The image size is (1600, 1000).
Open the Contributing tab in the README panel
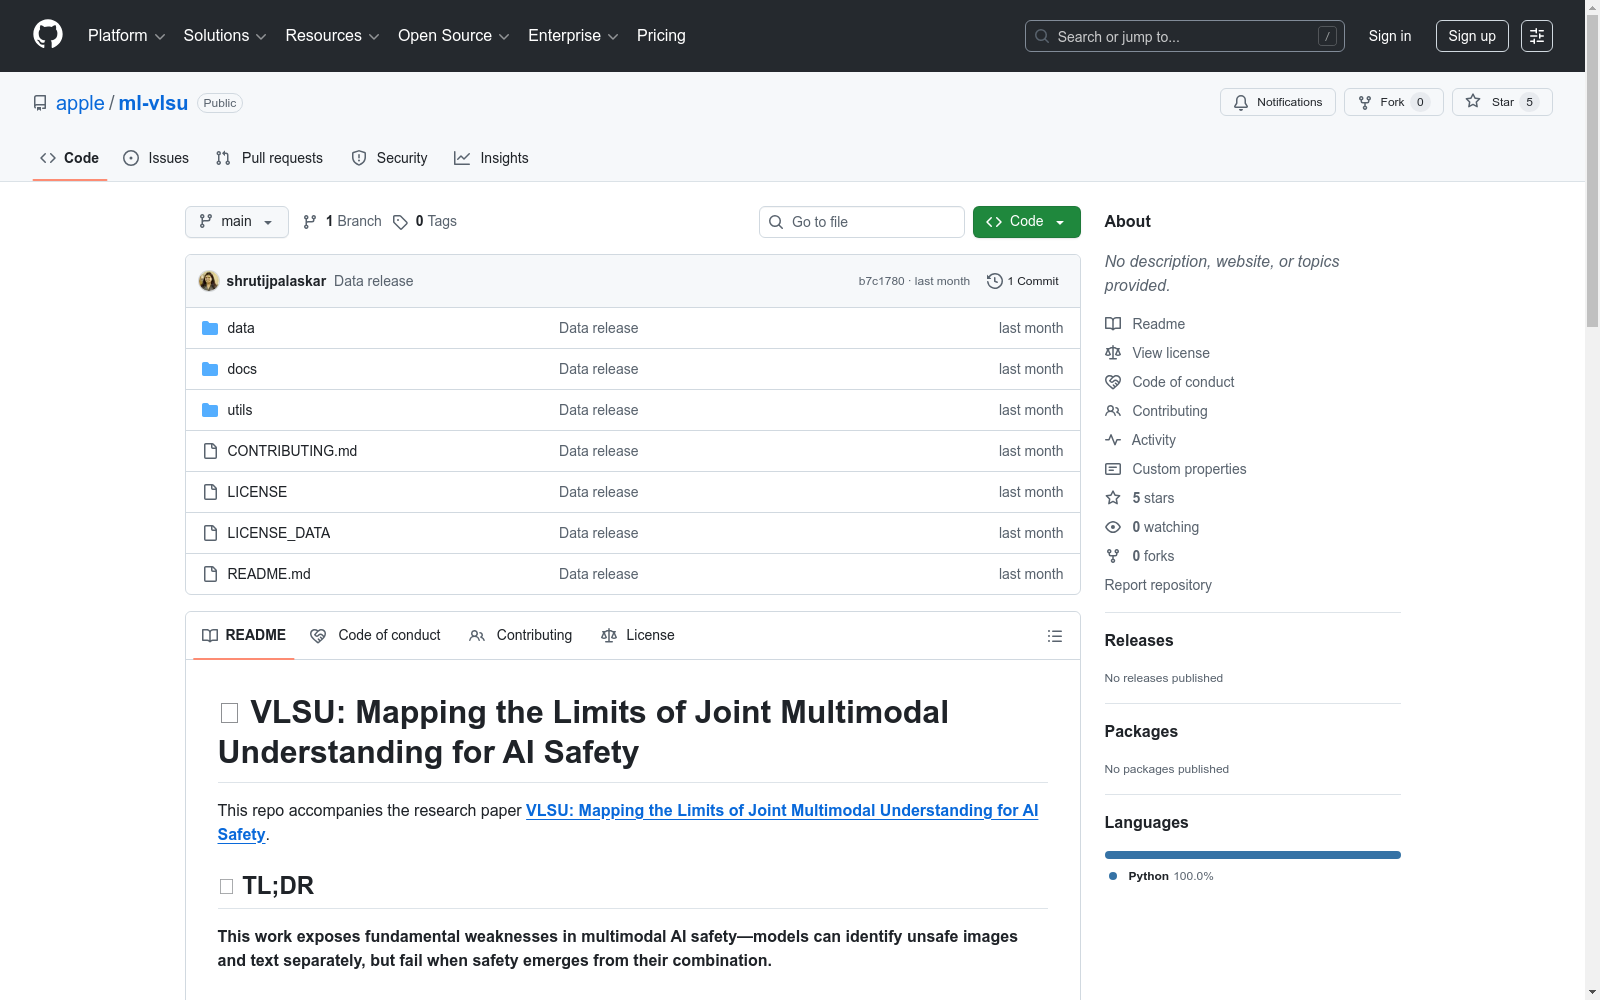coord(521,635)
